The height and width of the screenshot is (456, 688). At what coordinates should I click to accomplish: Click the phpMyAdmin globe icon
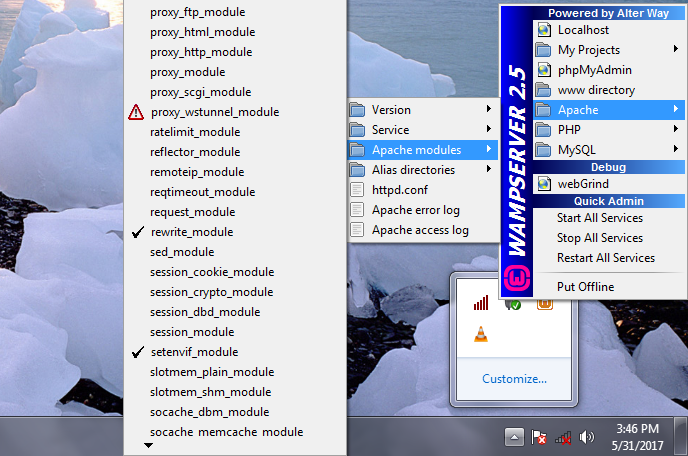544,70
